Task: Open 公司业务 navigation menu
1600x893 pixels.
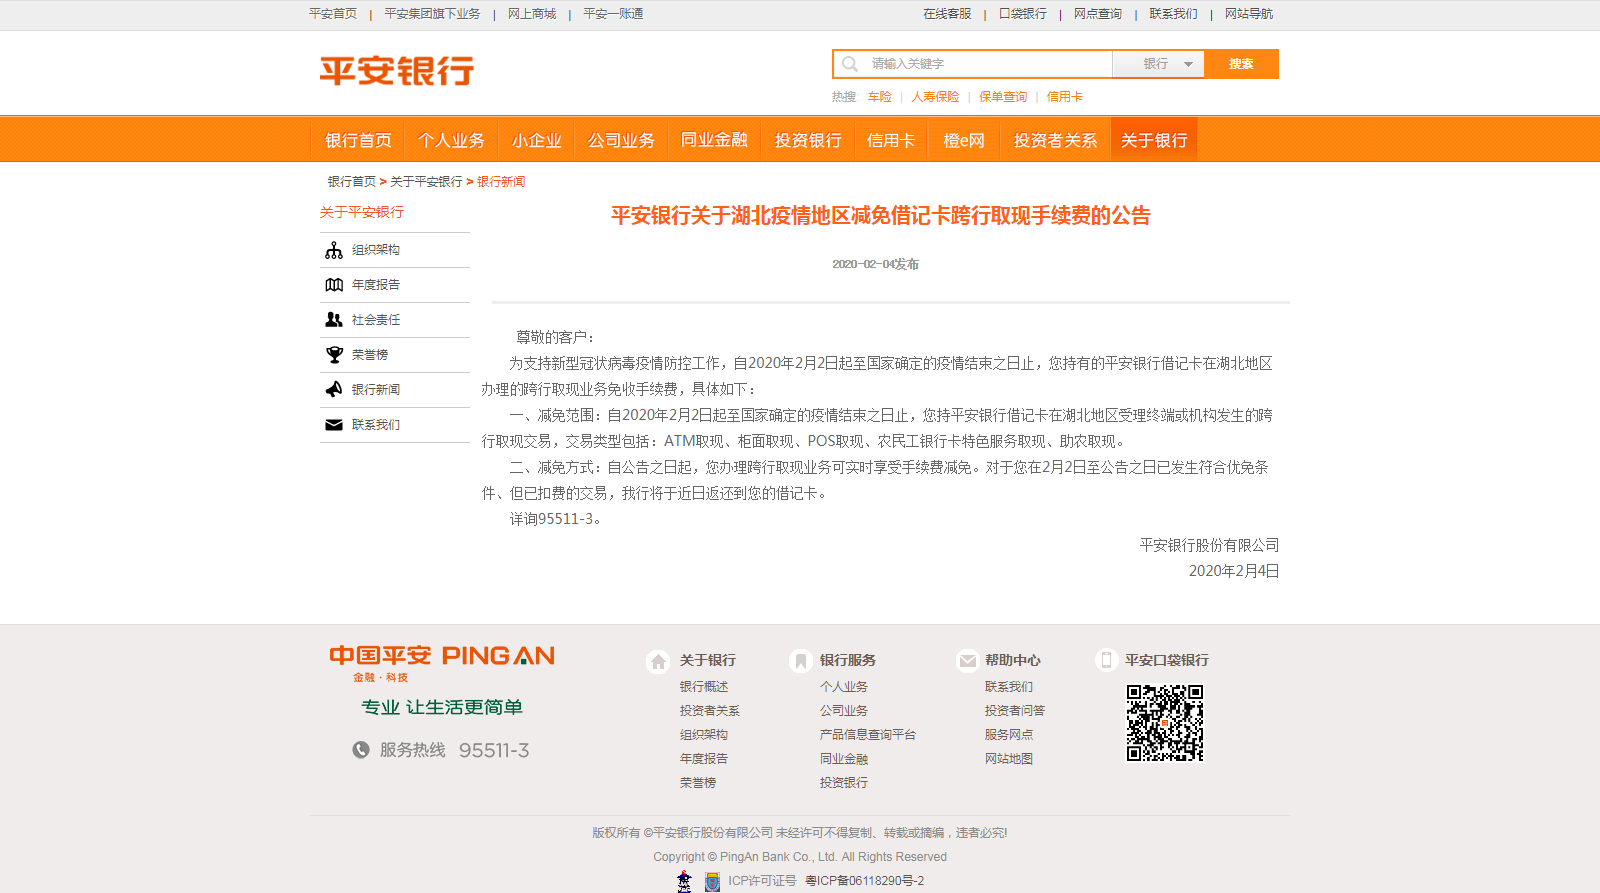Action: (x=622, y=140)
